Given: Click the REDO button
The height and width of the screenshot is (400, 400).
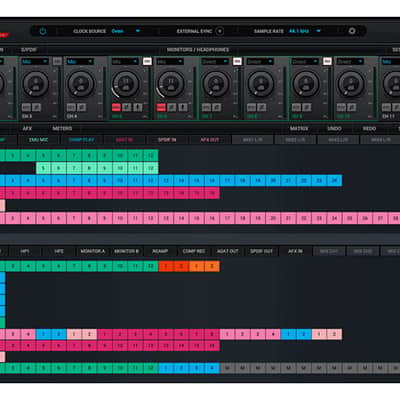Looking at the screenshot, I should (x=369, y=128).
